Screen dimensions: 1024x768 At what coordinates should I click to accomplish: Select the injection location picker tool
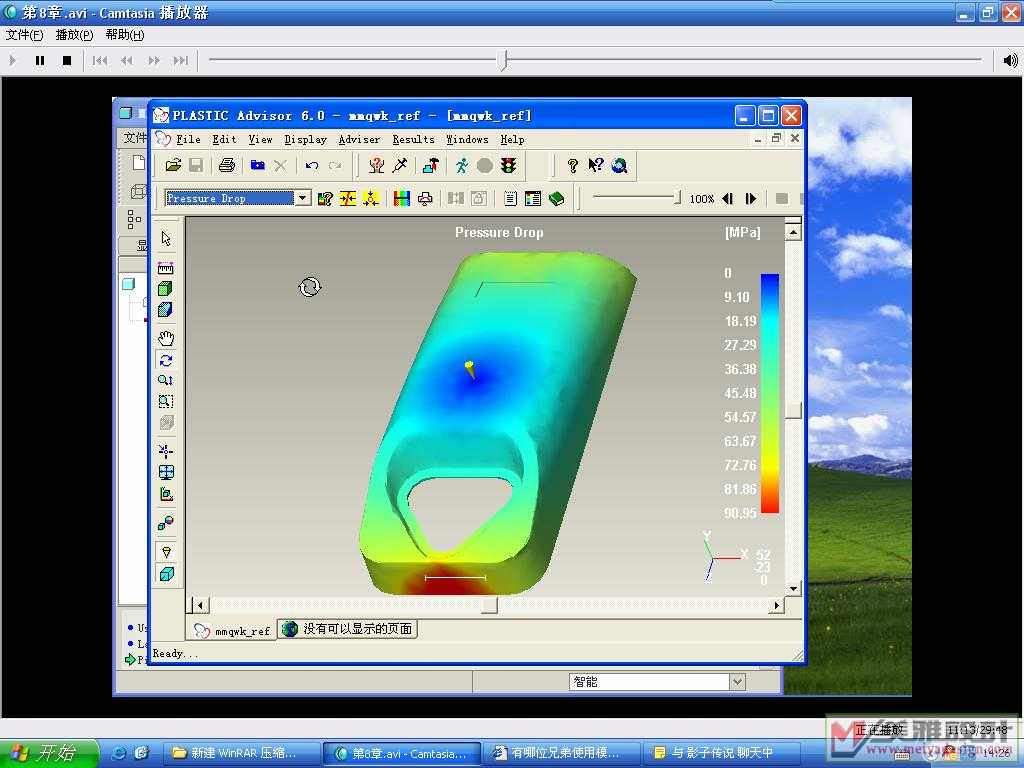pyautogui.click(x=400, y=166)
